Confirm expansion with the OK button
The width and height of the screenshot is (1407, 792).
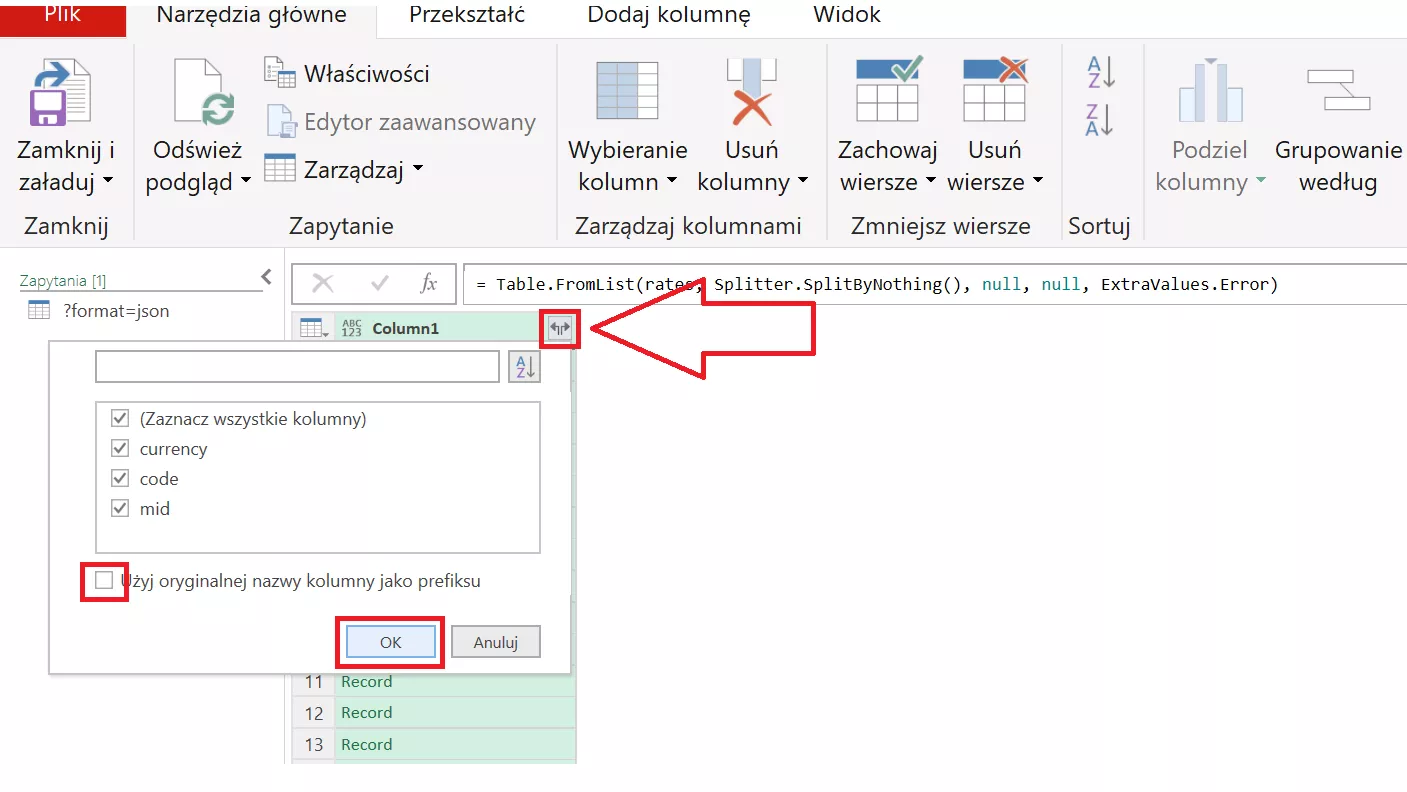pyautogui.click(x=390, y=642)
